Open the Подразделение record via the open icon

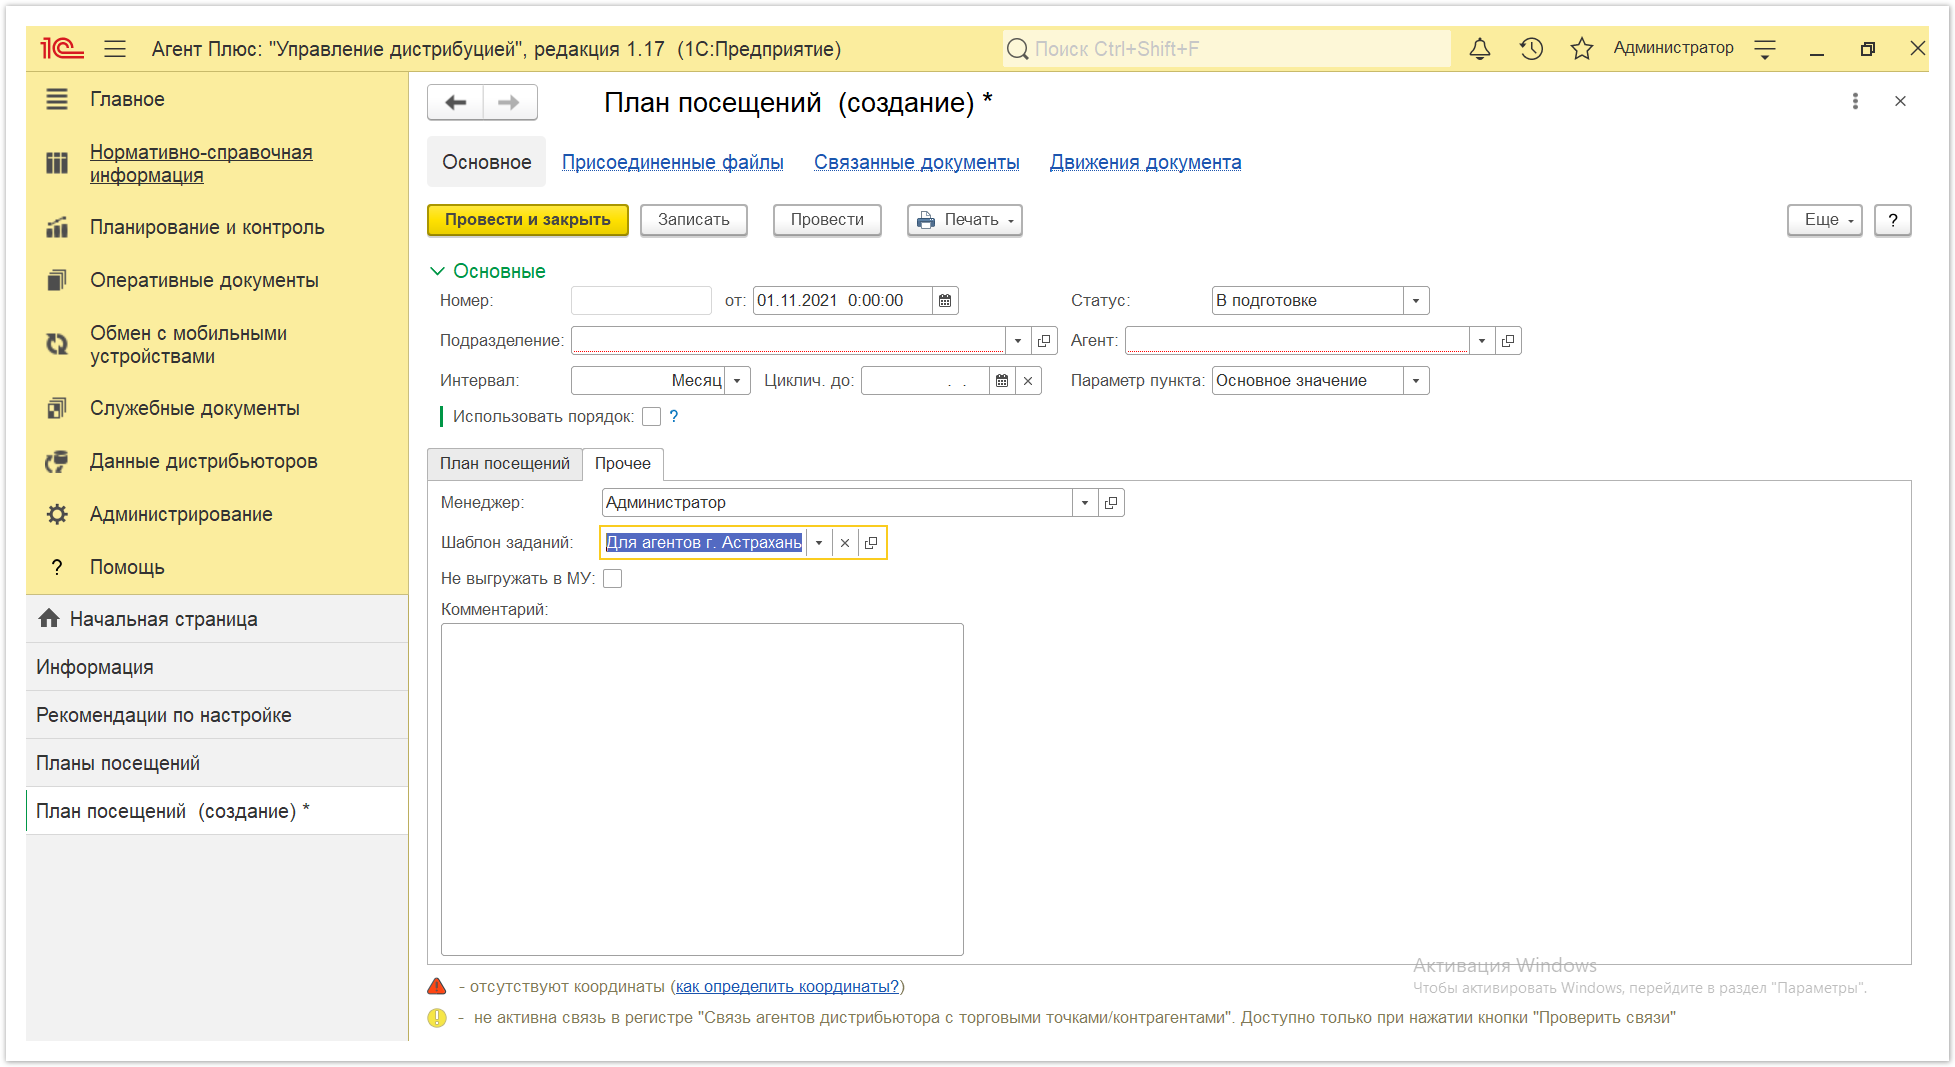[1044, 340]
